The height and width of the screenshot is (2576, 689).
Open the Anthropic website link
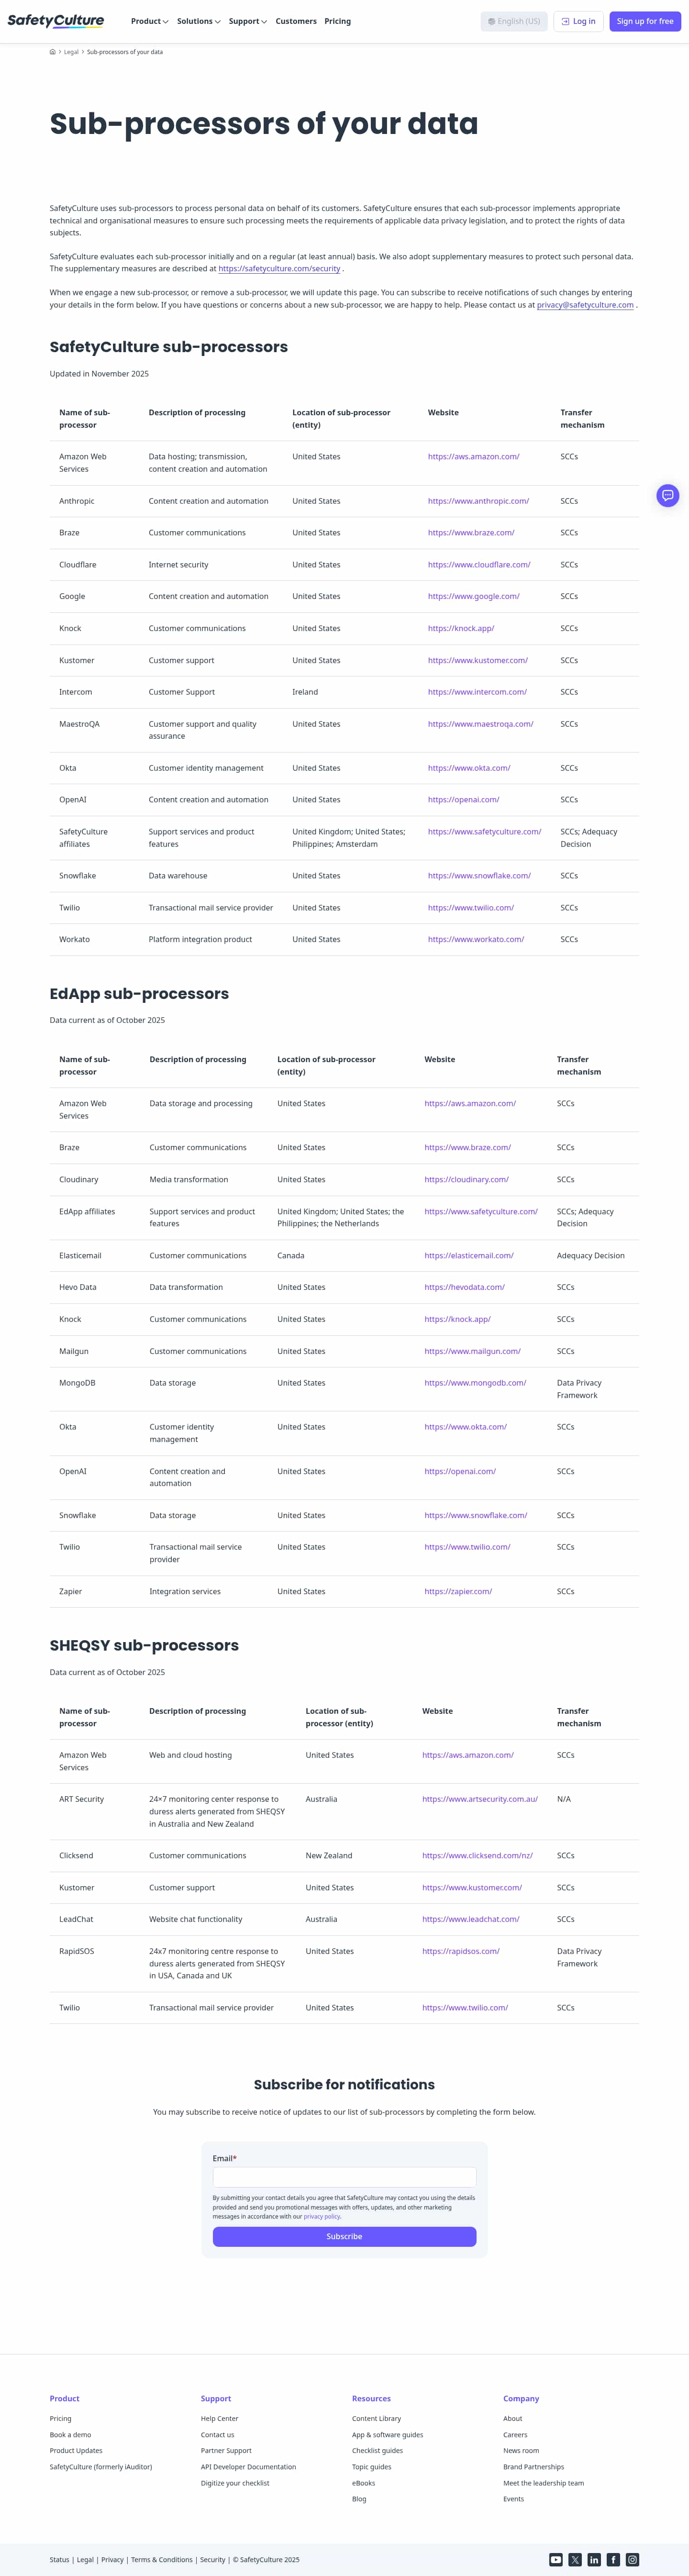478,501
